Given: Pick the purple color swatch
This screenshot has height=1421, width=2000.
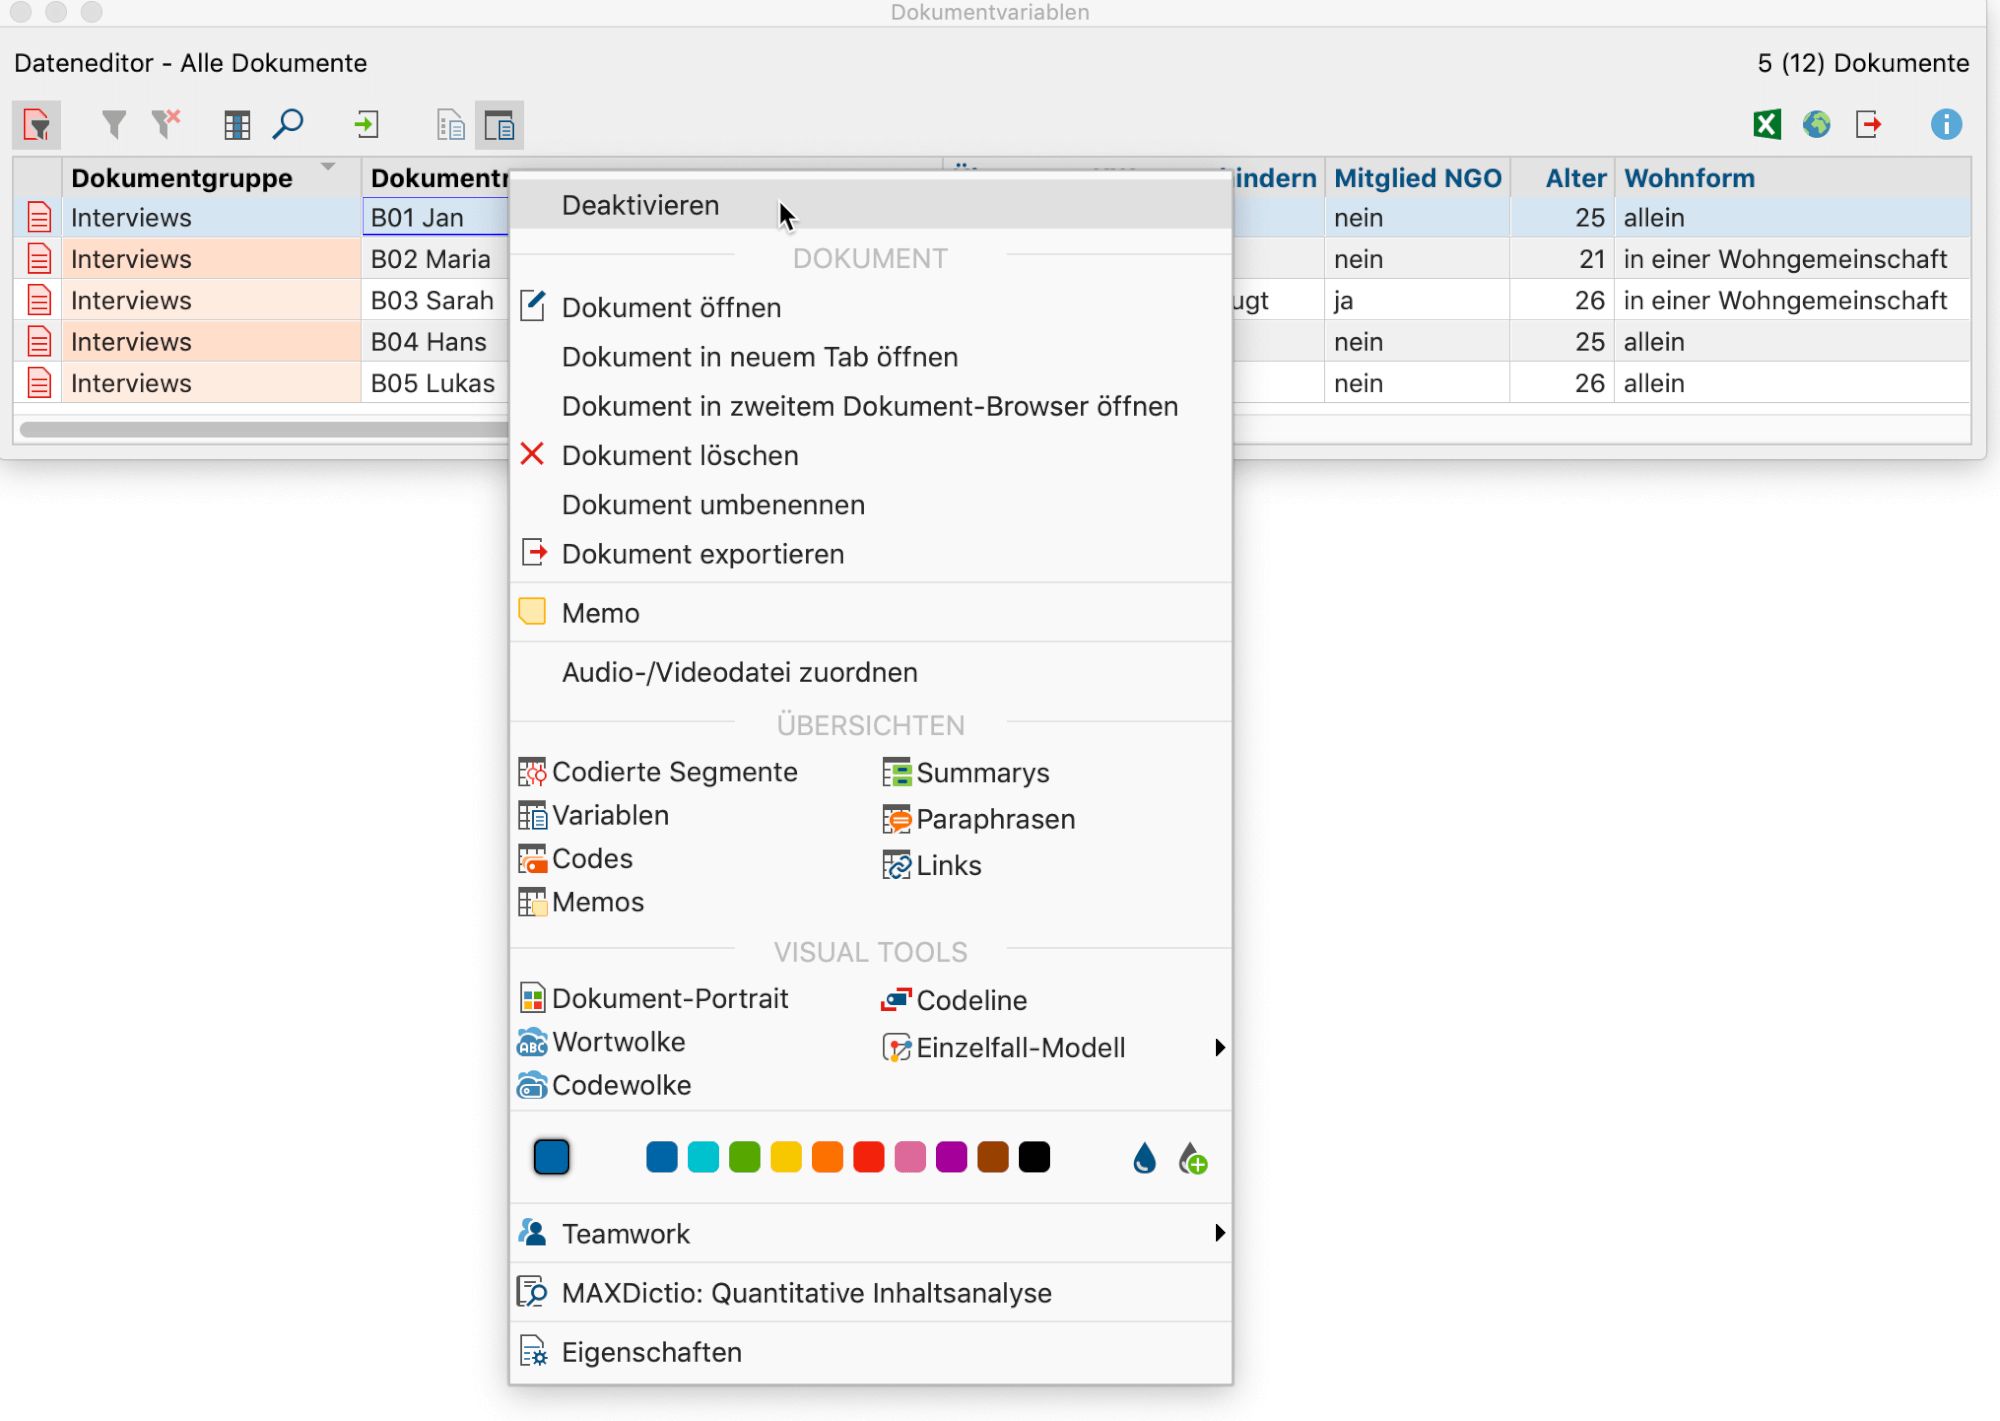Looking at the screenshot, I should click(x=951, y=1157).
